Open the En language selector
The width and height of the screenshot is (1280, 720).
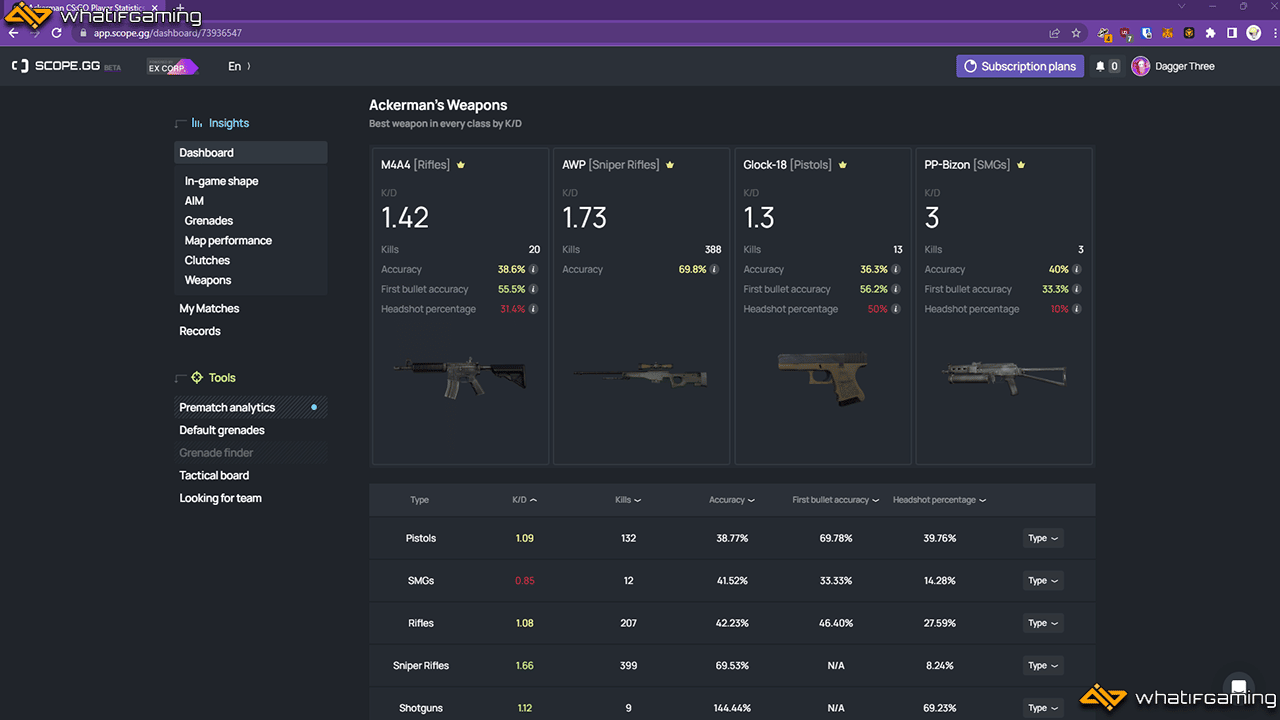pyautogui.click(x=239, y=66)
